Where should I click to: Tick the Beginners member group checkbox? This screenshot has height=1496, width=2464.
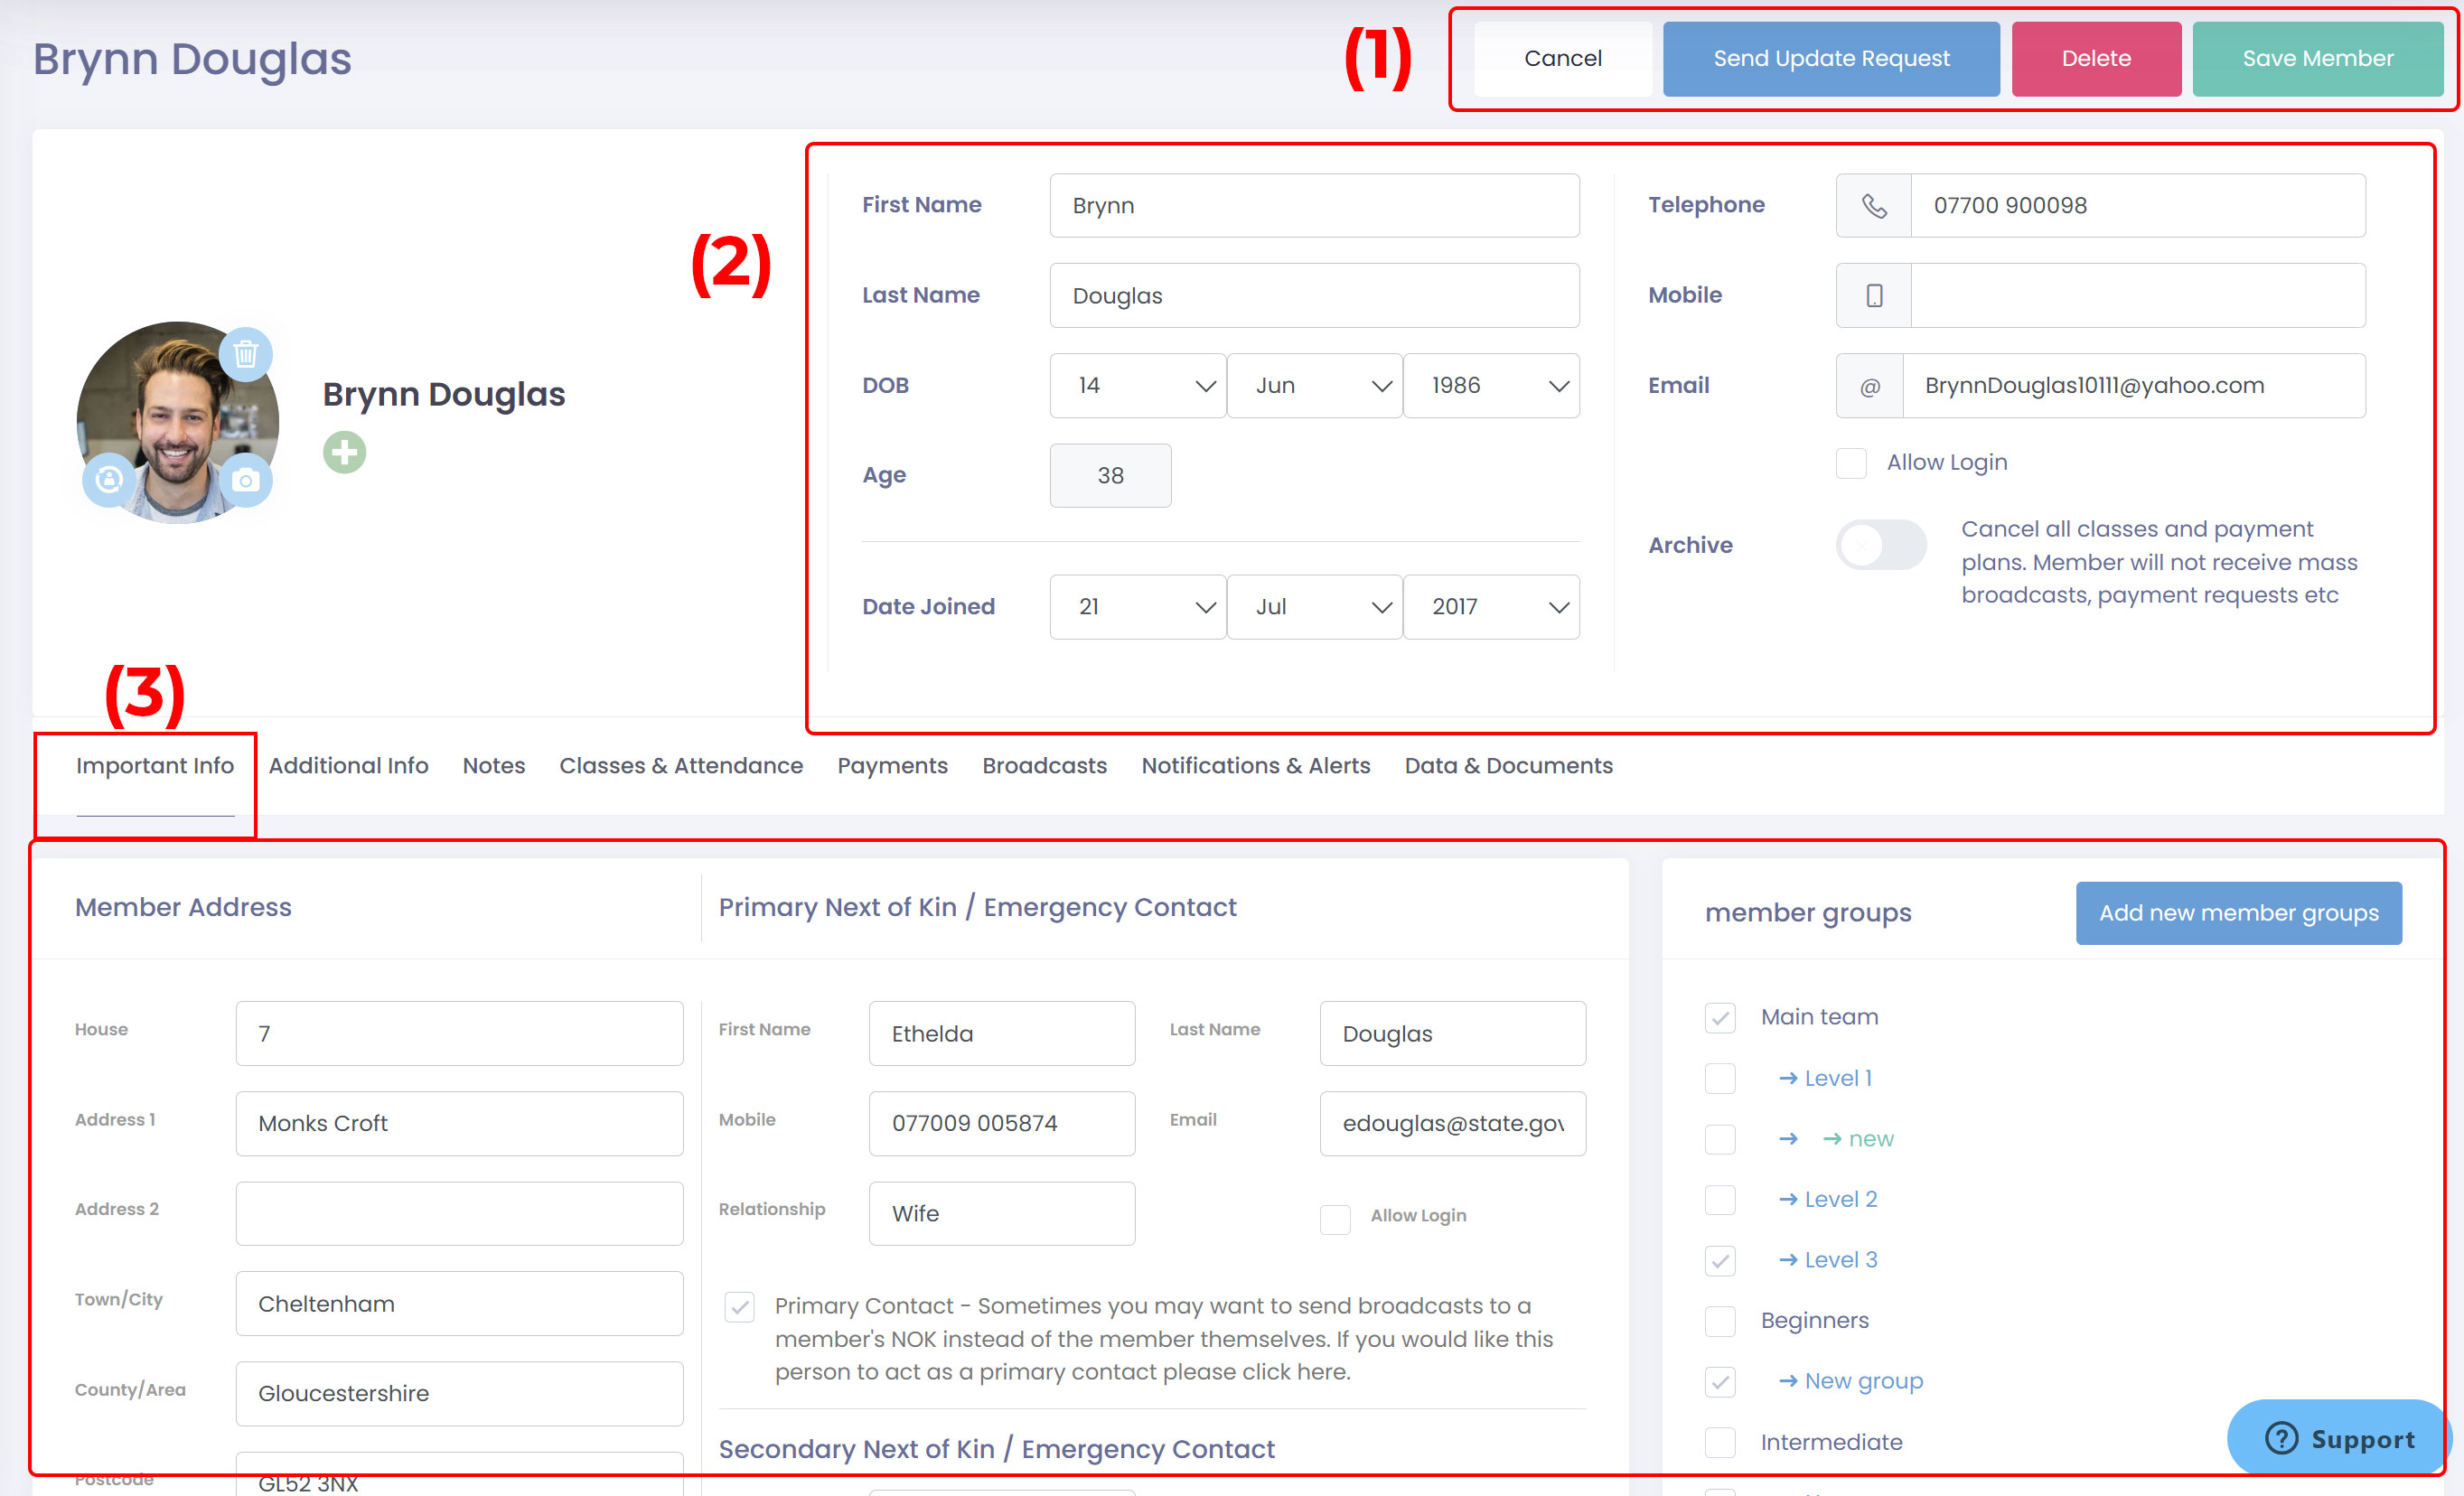click(1720, 1321)
